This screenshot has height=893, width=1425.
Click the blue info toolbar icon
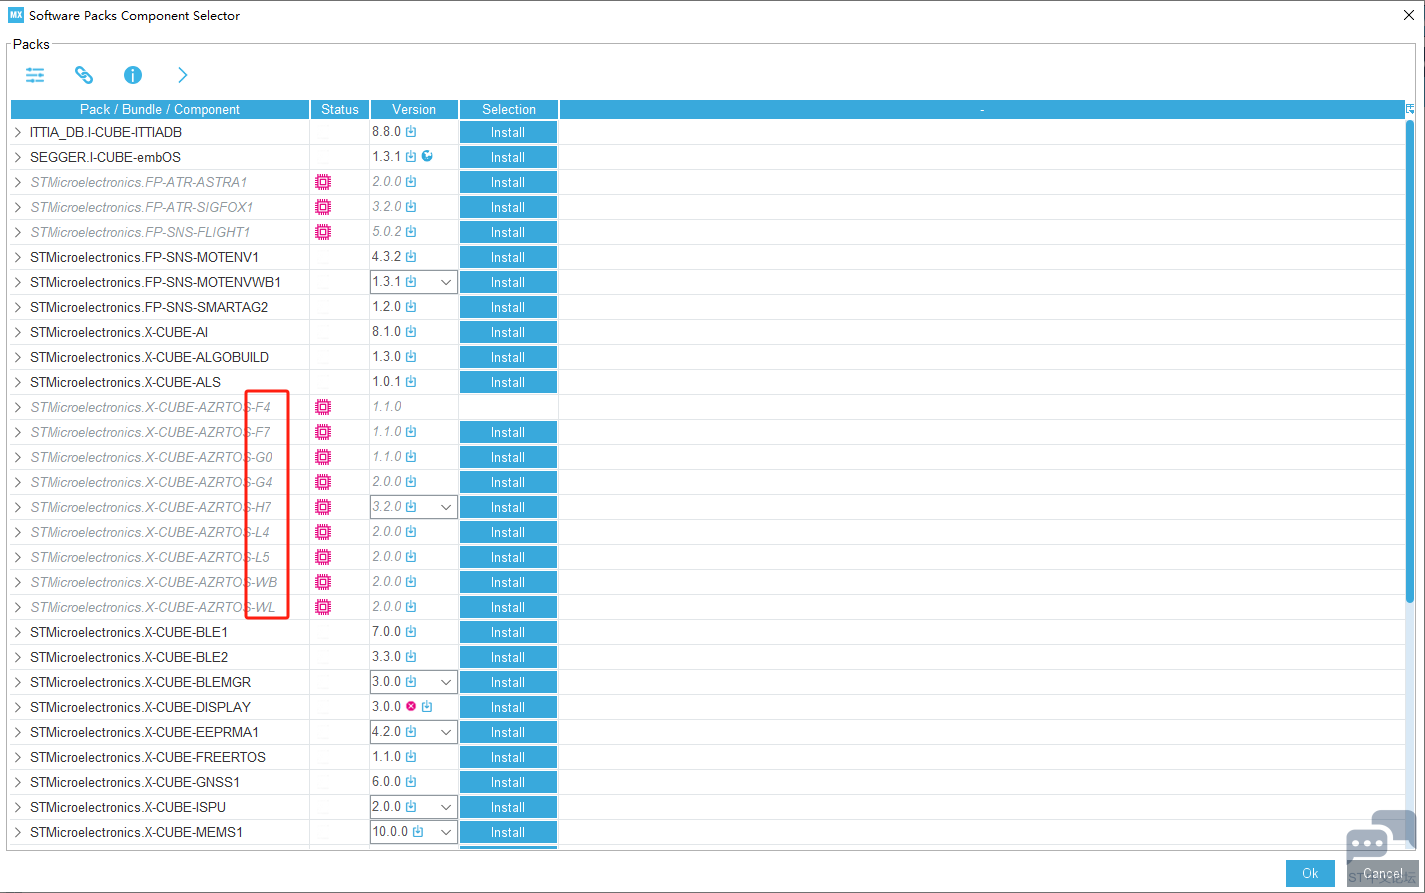[x=133, y=75]
